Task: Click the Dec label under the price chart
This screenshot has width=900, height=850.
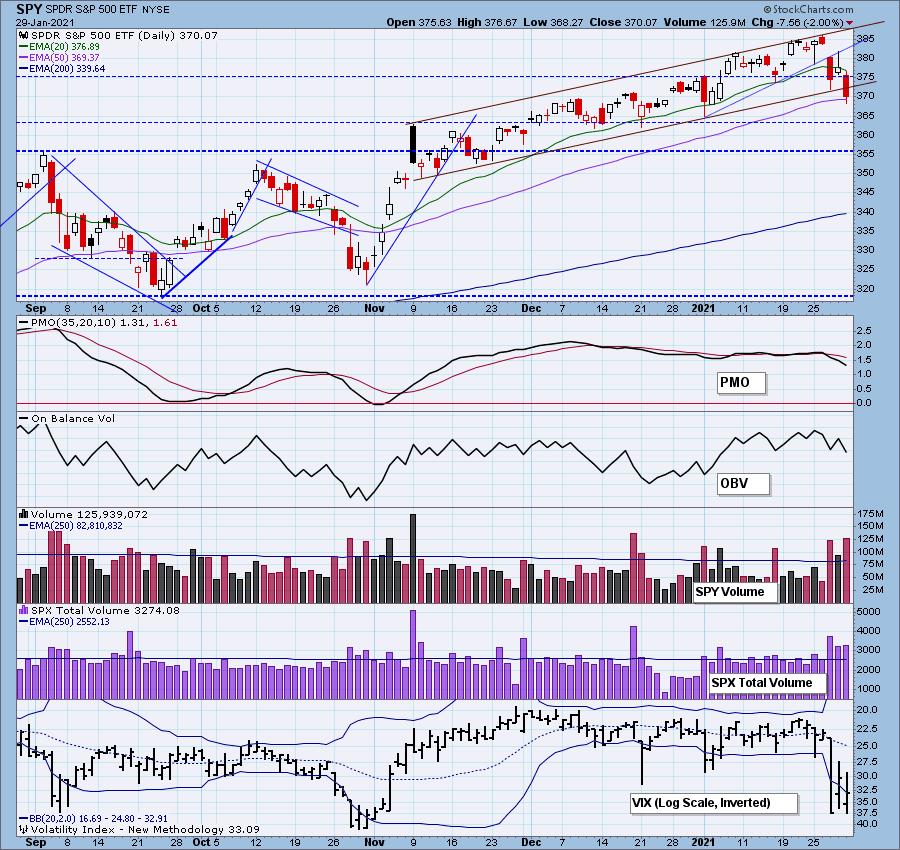Action: coord(531,309)
